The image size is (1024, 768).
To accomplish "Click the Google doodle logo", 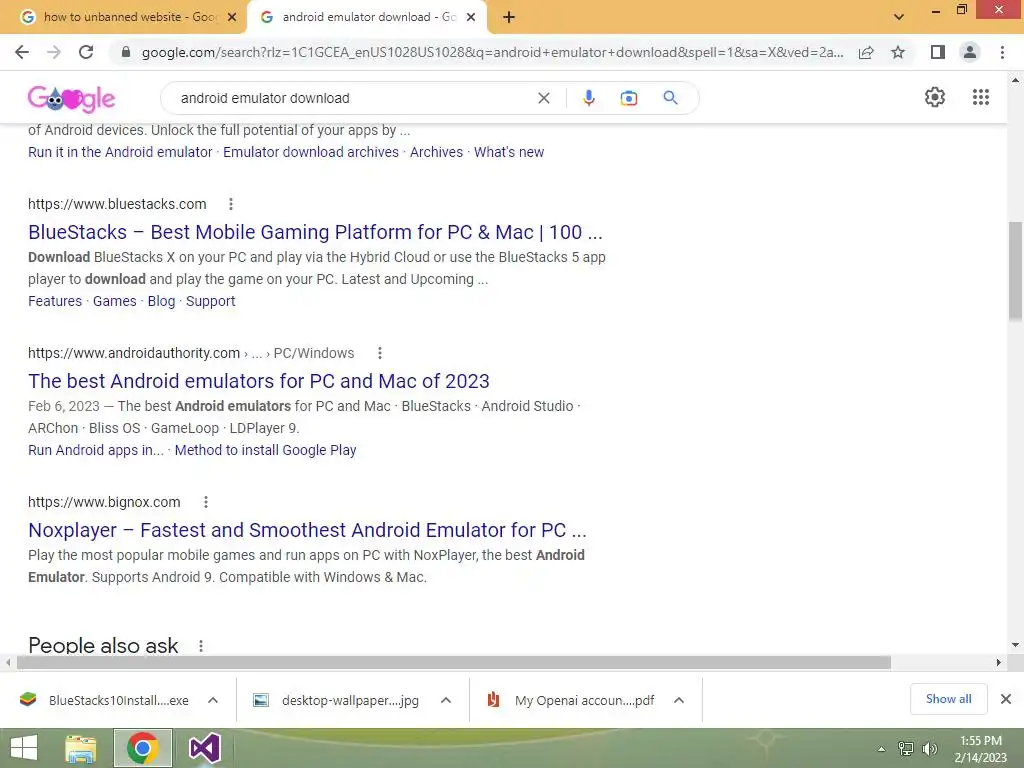I will coord(71,98).
